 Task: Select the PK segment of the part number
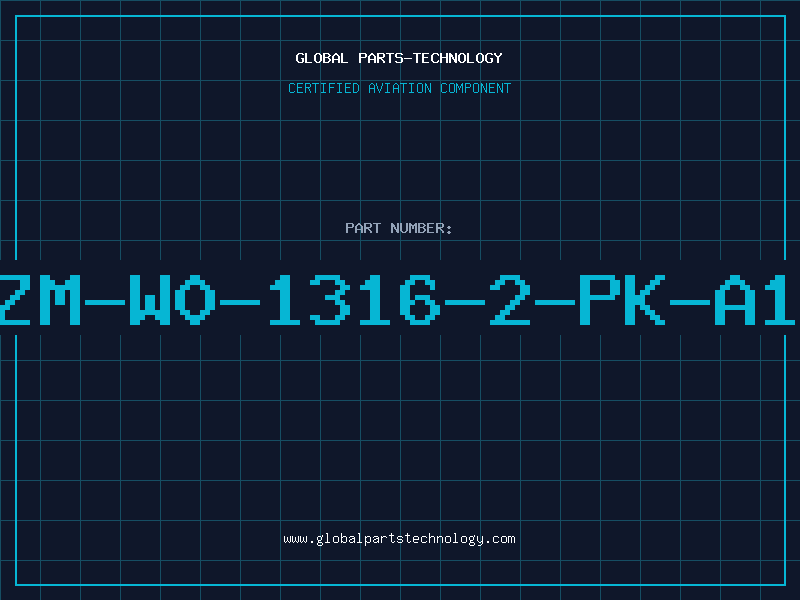pos(623,300)
